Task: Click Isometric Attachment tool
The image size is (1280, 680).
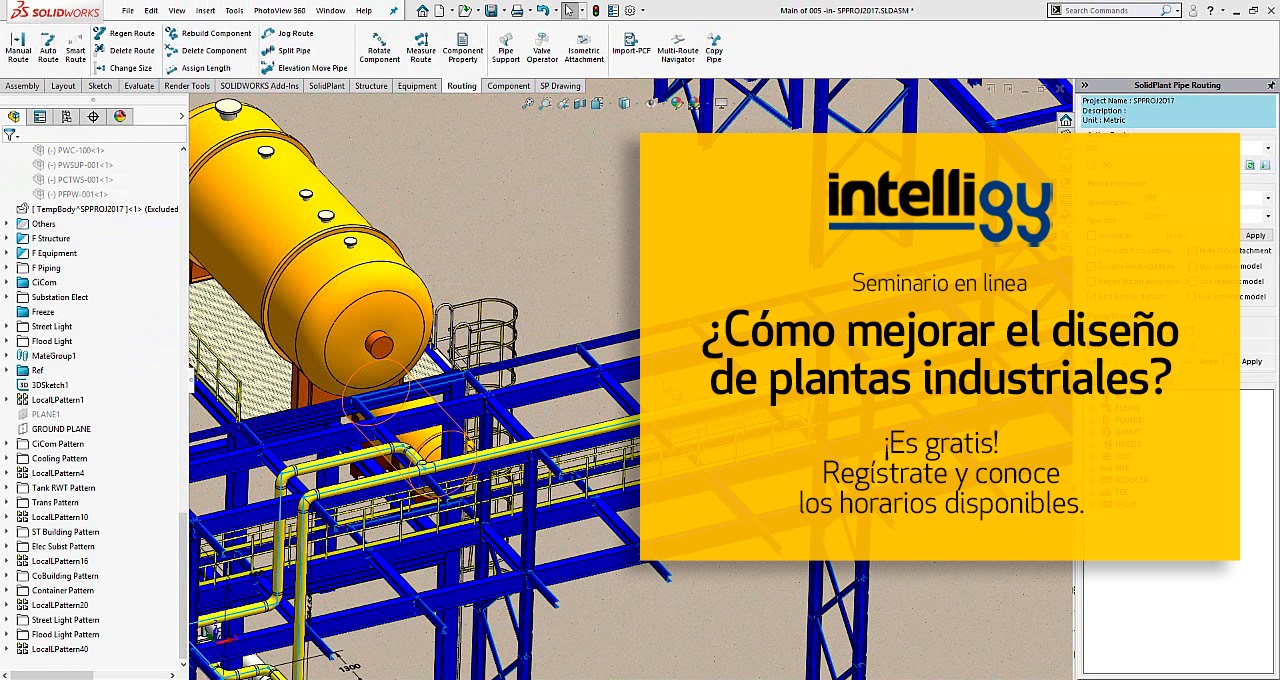Action: pyautogui.click(x=584, y=47)
